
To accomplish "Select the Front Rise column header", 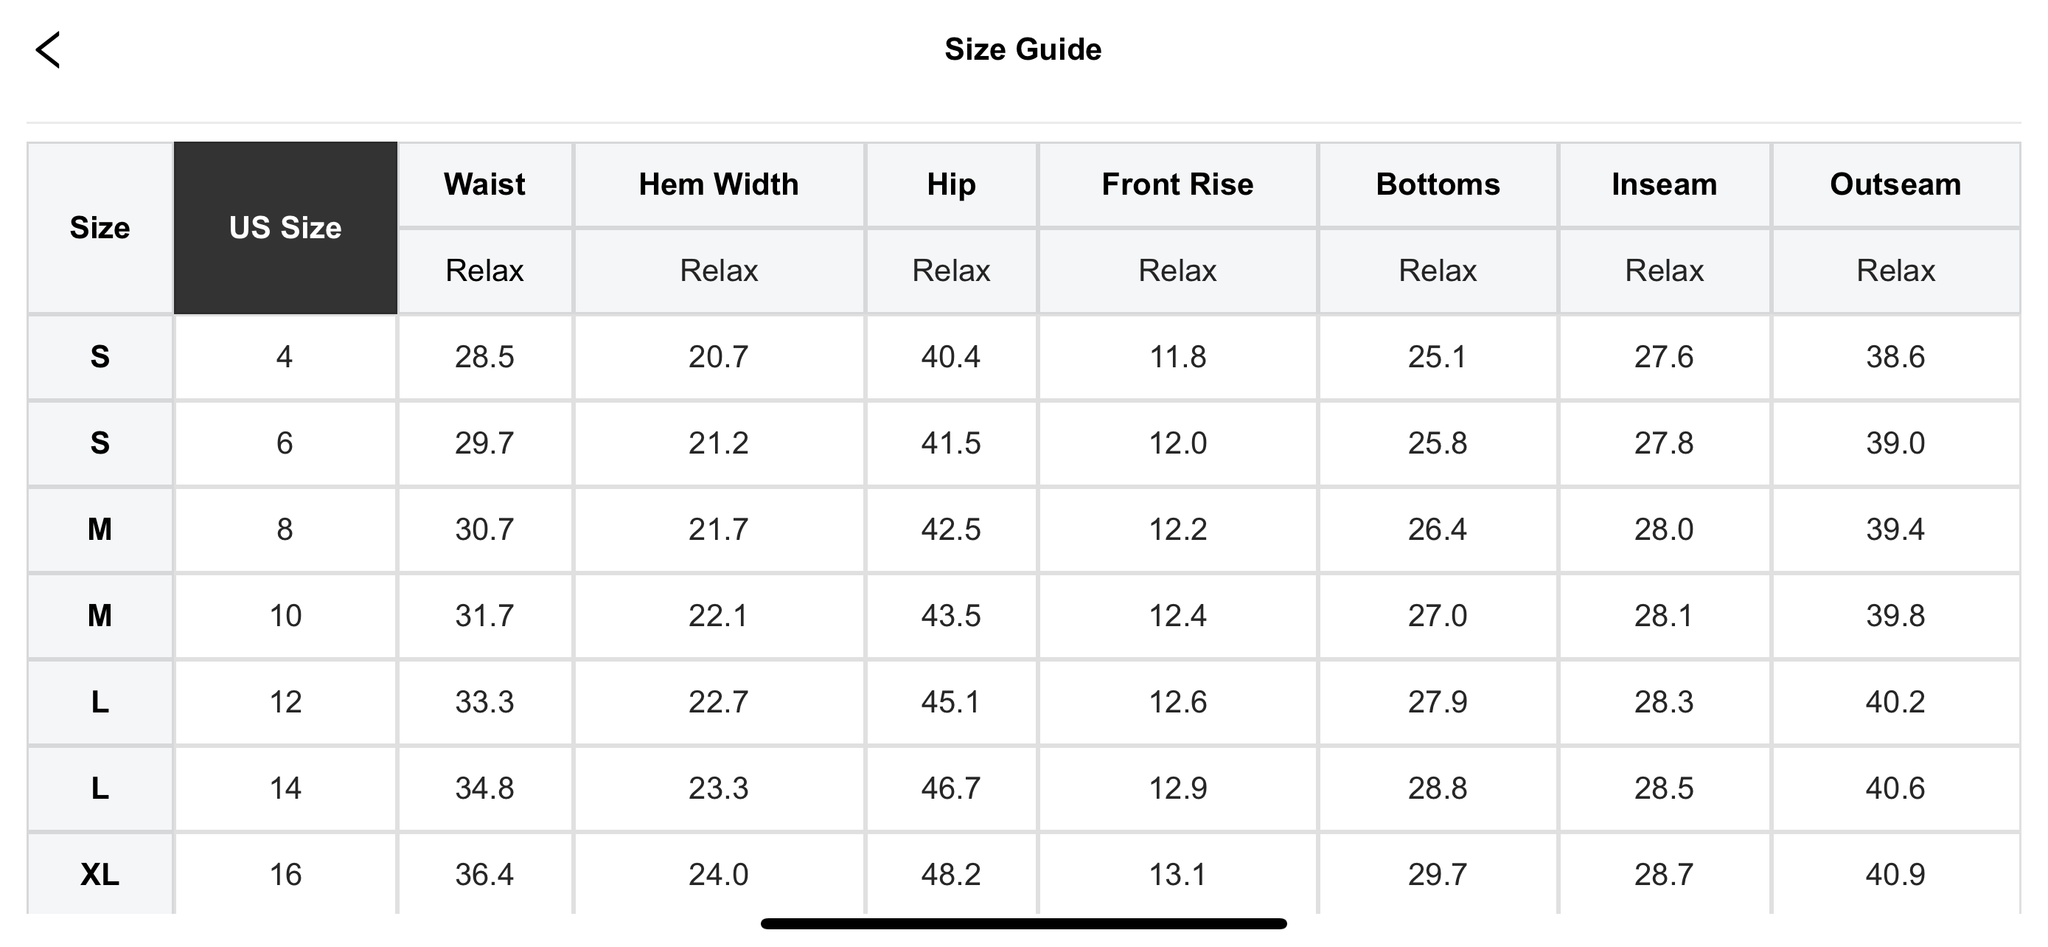I will point(1177,184).
